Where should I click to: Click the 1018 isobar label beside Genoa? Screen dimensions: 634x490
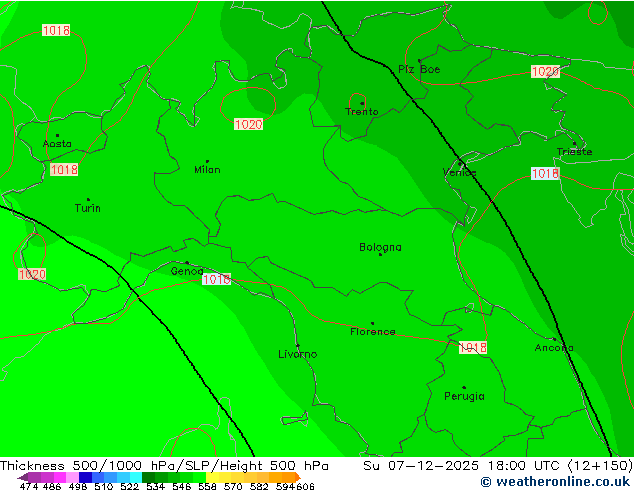pyautogui.click(x=216, y=279)
